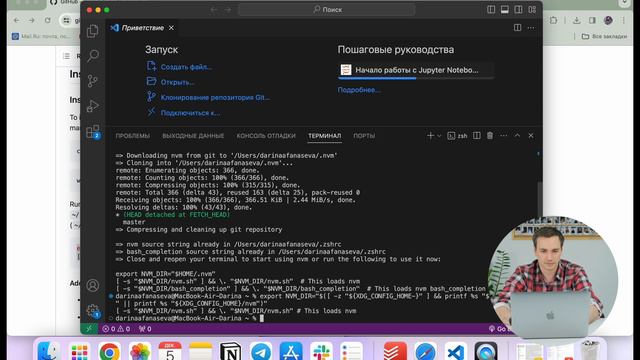Click forwarded ports status bar entry

(145, 329)
